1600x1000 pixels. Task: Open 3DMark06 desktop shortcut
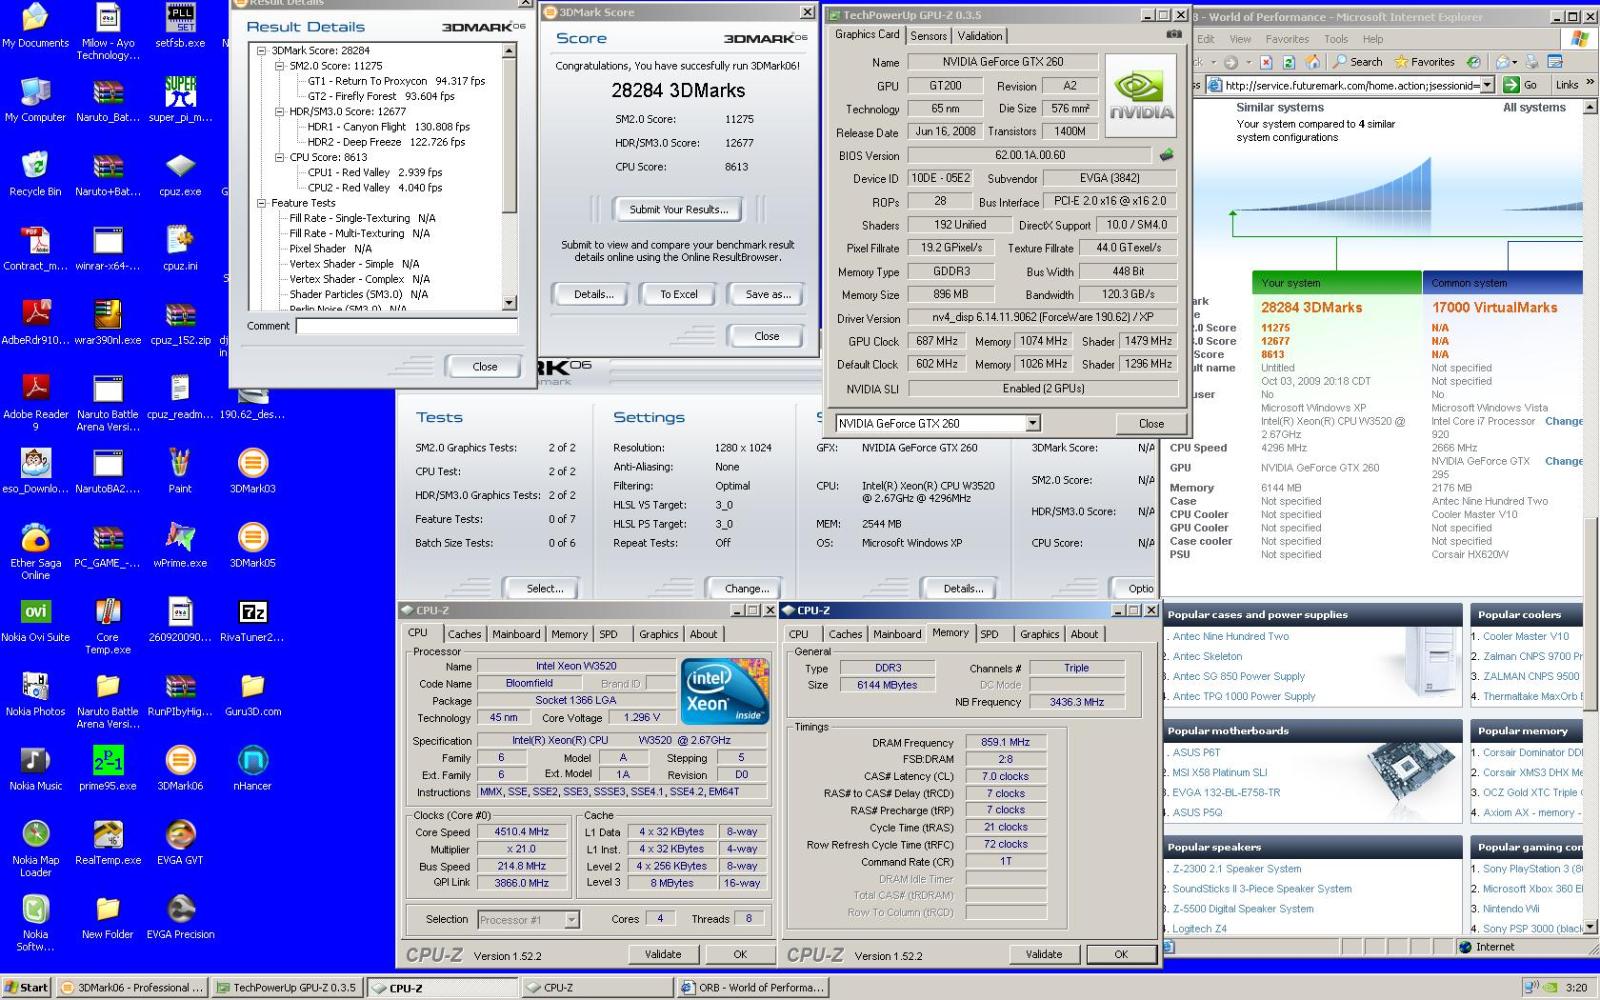pos(180,767)
